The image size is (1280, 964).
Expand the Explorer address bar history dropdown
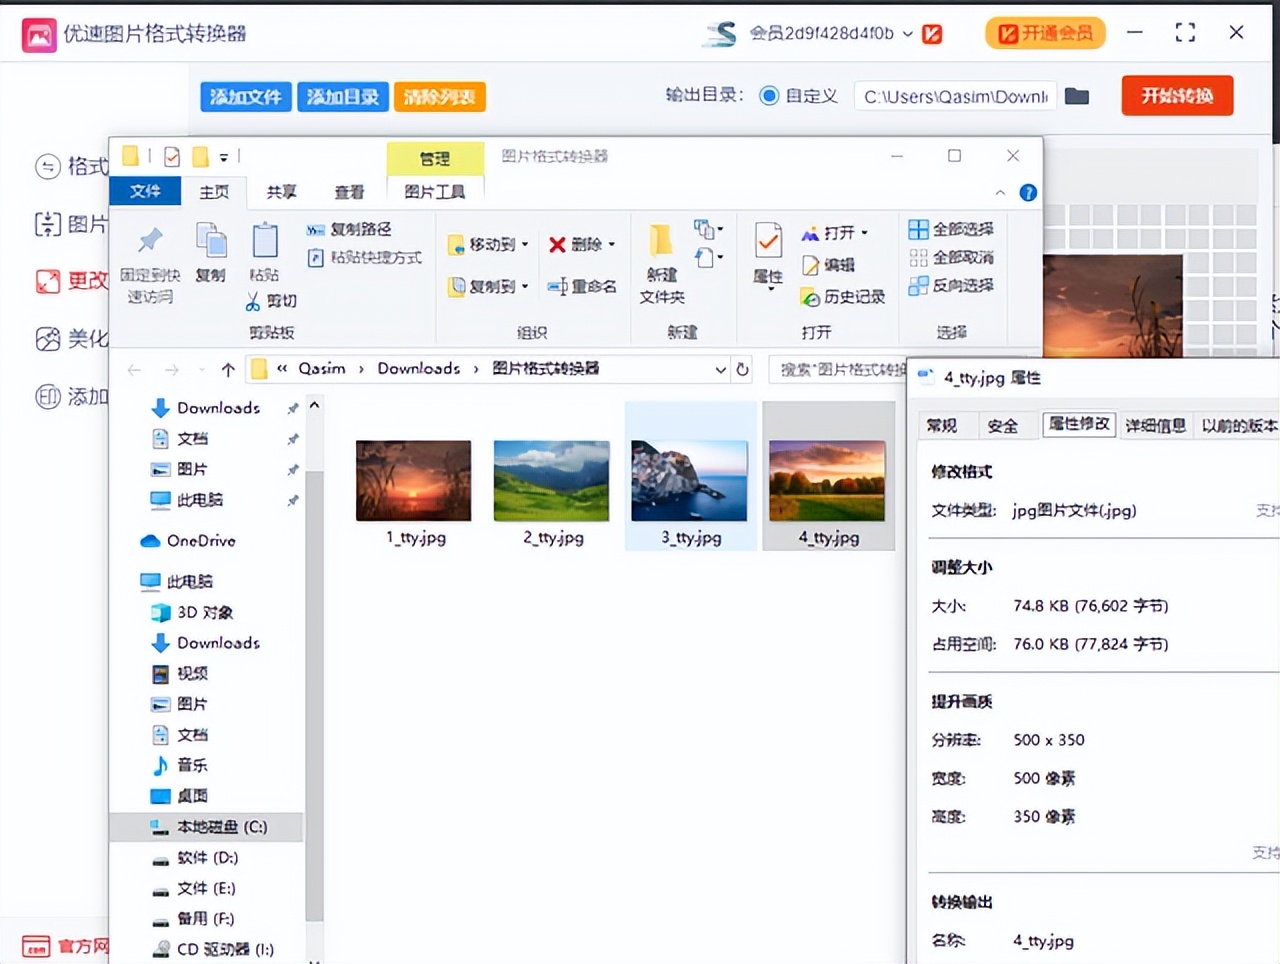[720, 370]
